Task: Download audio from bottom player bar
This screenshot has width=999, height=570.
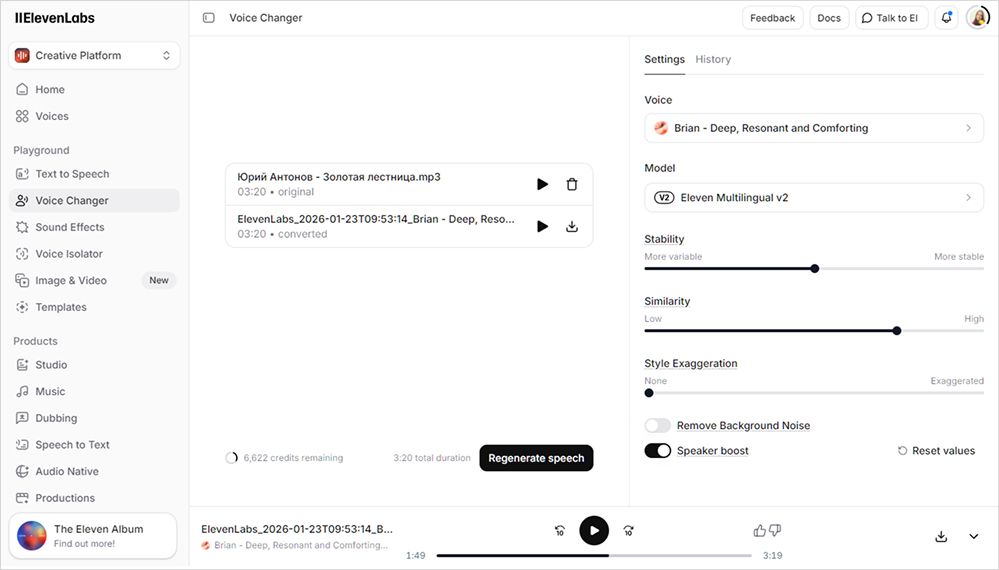Action: [941, 537]
